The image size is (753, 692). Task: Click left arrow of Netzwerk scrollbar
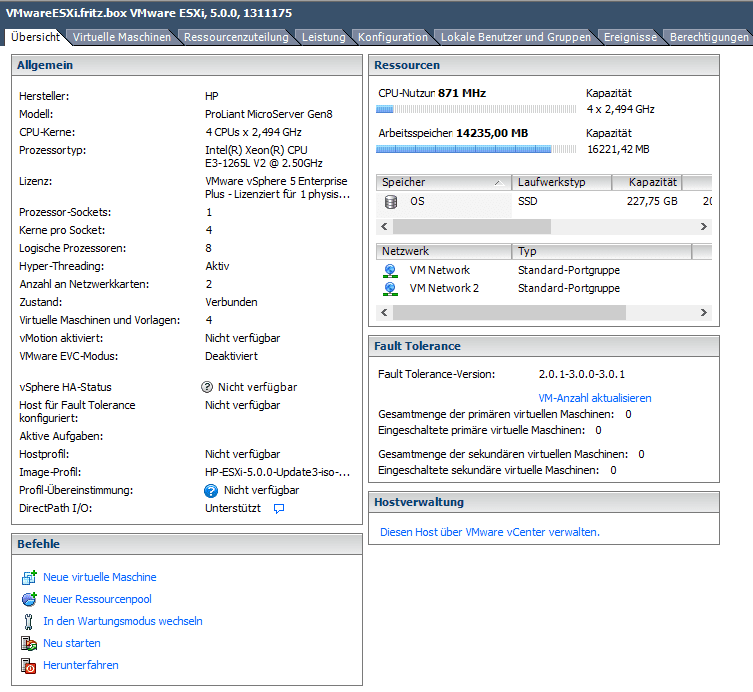(384, 313)
